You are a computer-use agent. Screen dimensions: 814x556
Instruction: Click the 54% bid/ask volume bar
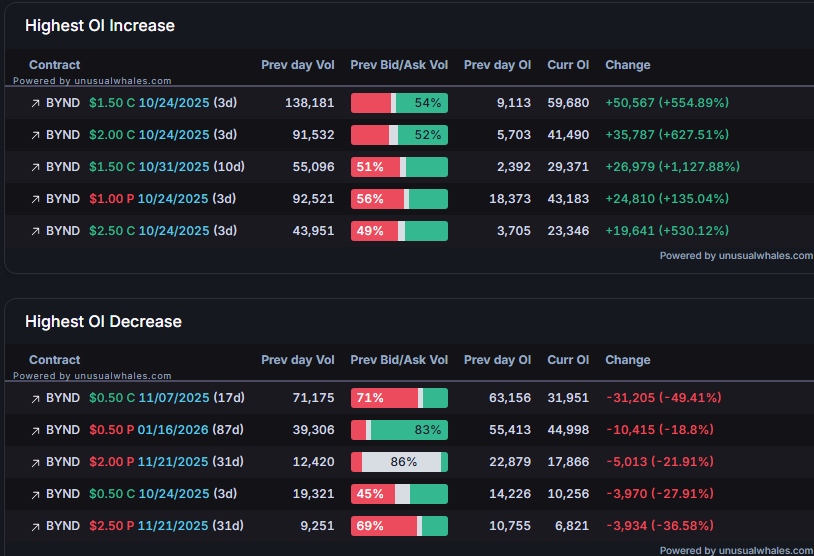click(399, 103)
